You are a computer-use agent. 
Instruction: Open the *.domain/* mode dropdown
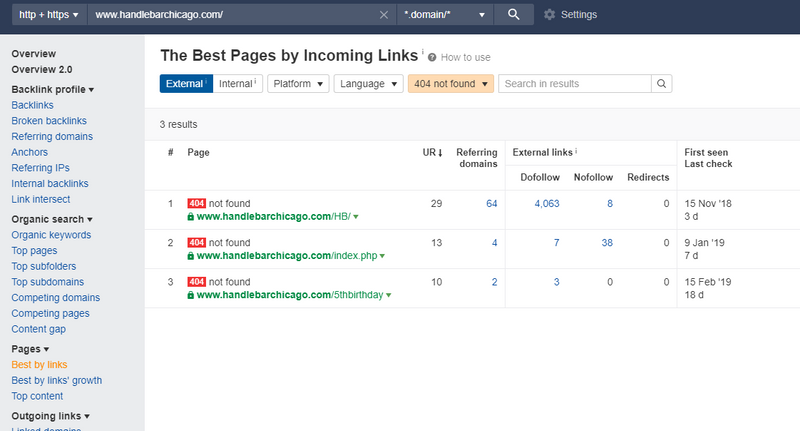click(444, 14)
